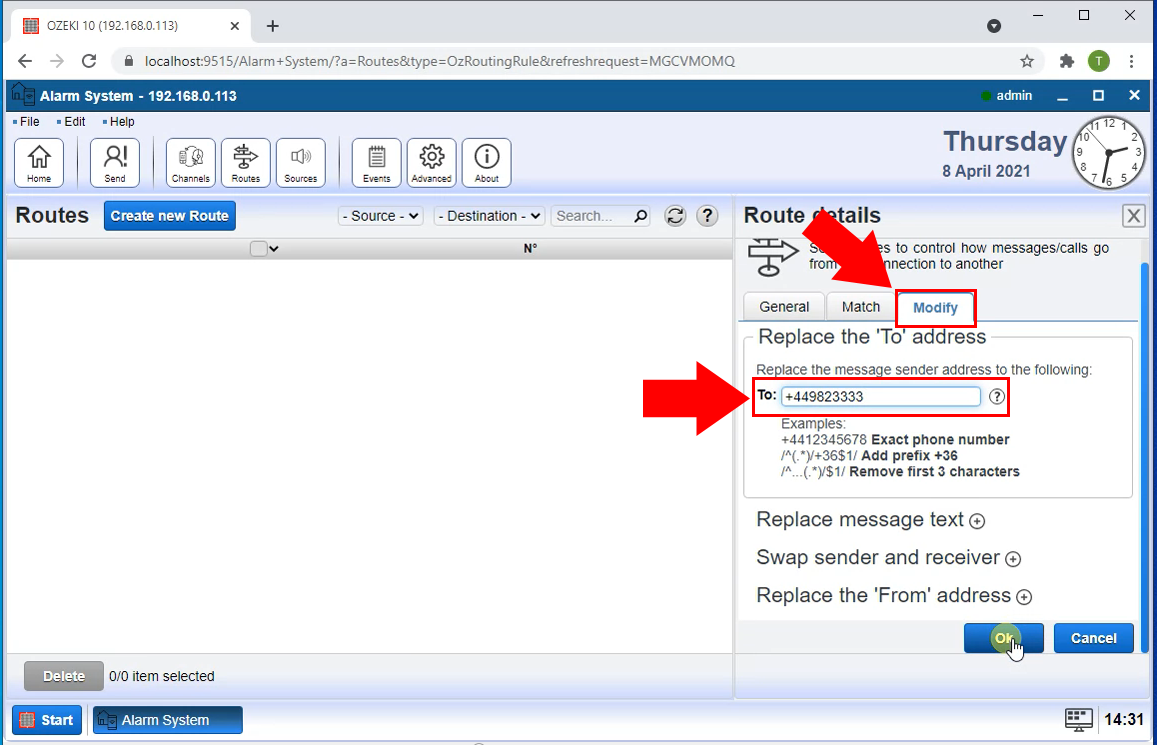Open the Destination filter dropdown
Screen dimensions: 1157x745
(489, 216)
